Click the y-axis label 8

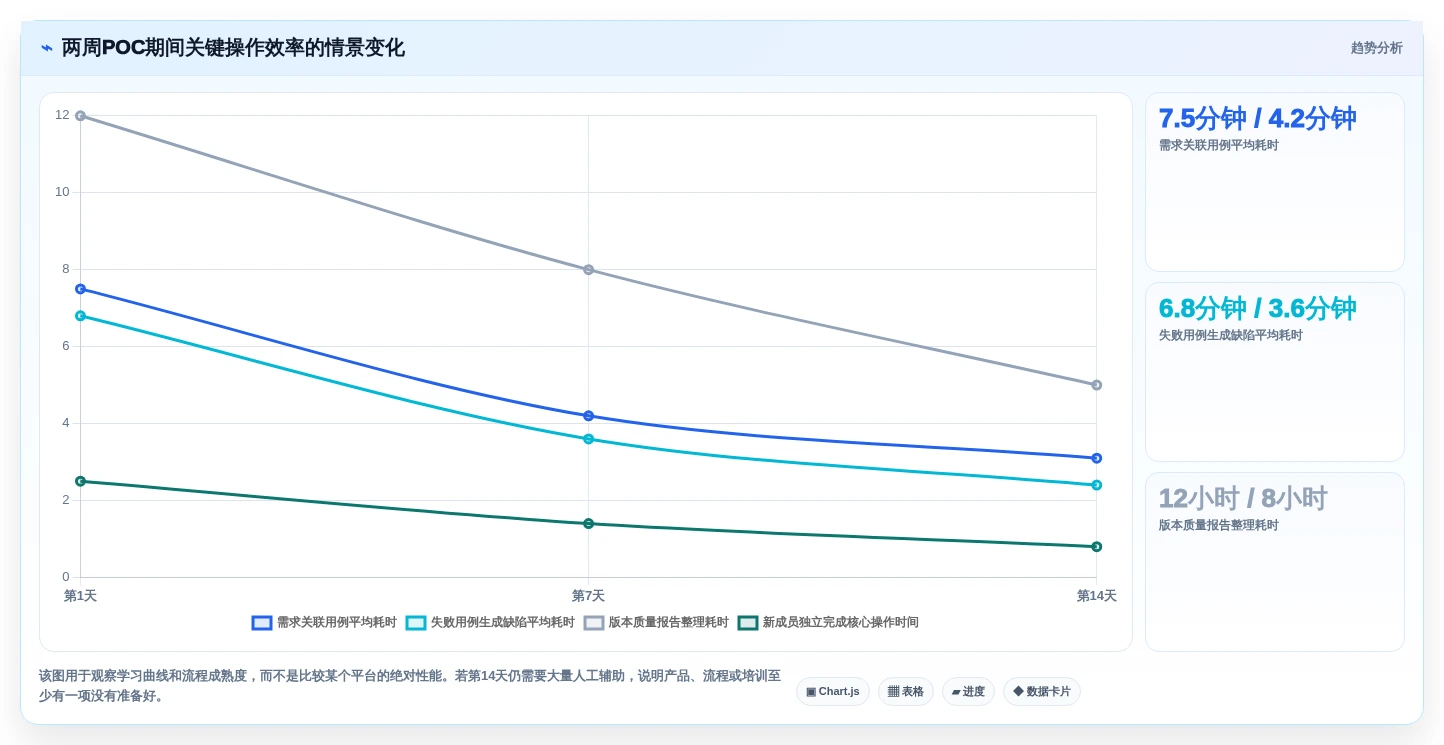(x=66, y=269)
